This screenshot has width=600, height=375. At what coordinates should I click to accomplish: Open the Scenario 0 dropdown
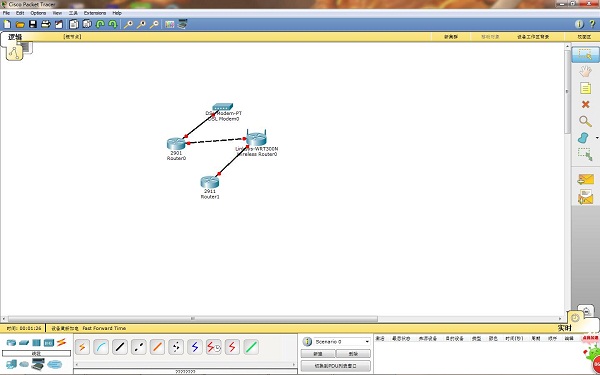(x=342, y=341)
